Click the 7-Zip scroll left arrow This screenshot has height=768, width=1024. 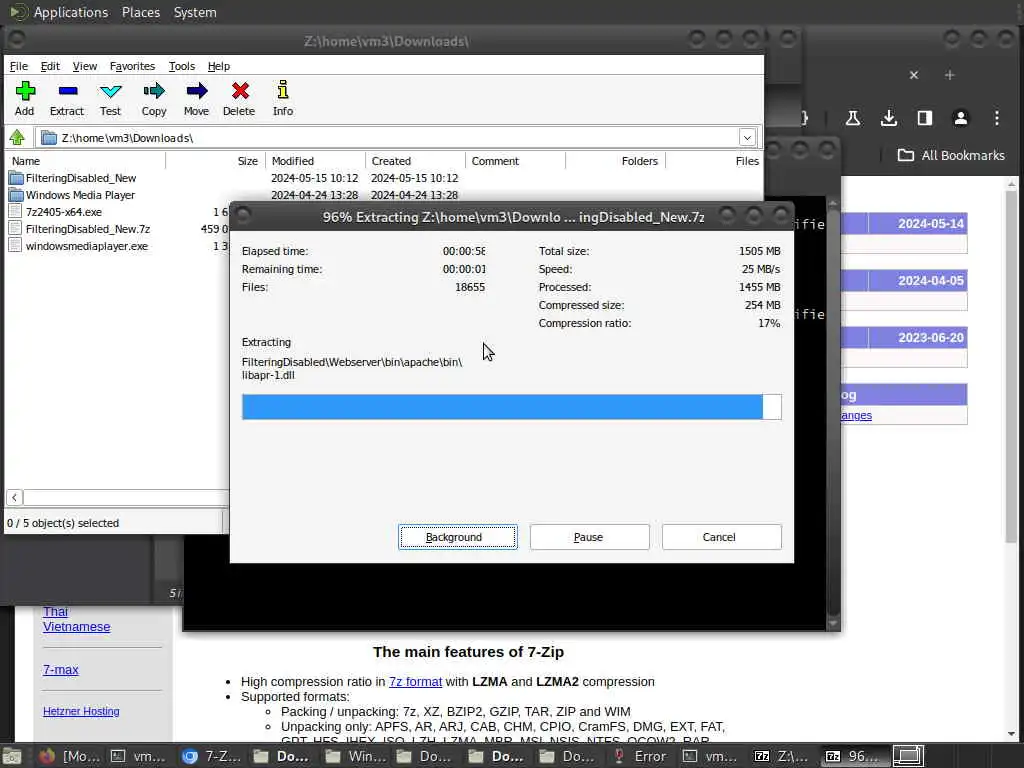click(x=14, y=497)
